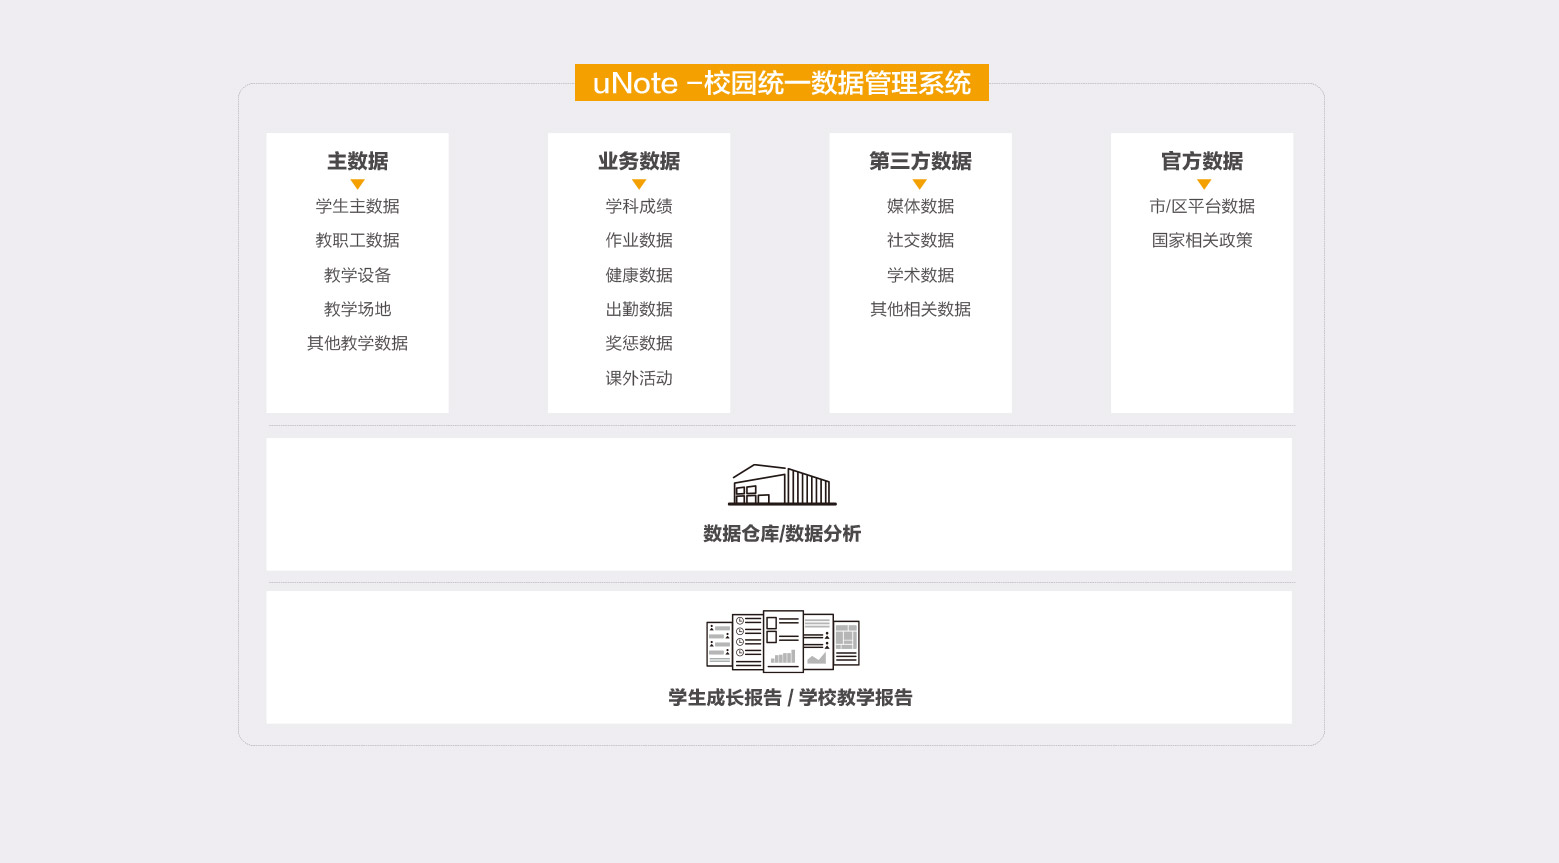Select the 官方数据 heading
The height and width of the screenshot is (863, 1559).
click(1202, 161)
